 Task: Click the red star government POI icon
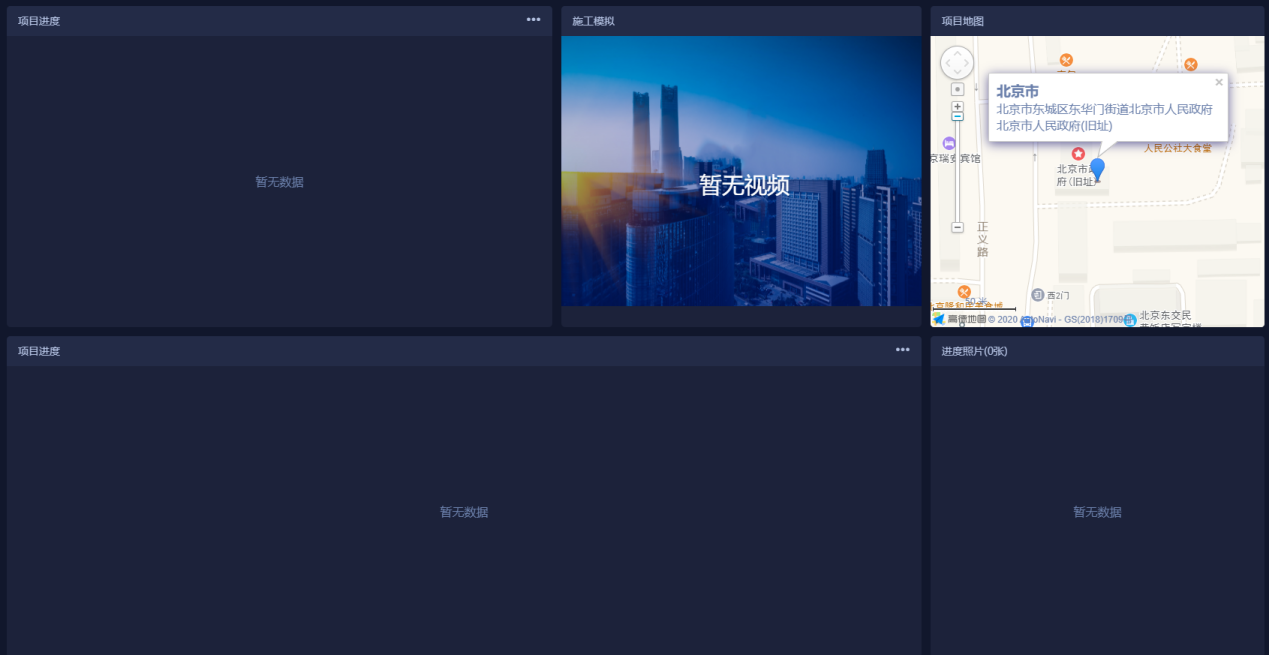pyautogui.click(x=1078, y=154)
